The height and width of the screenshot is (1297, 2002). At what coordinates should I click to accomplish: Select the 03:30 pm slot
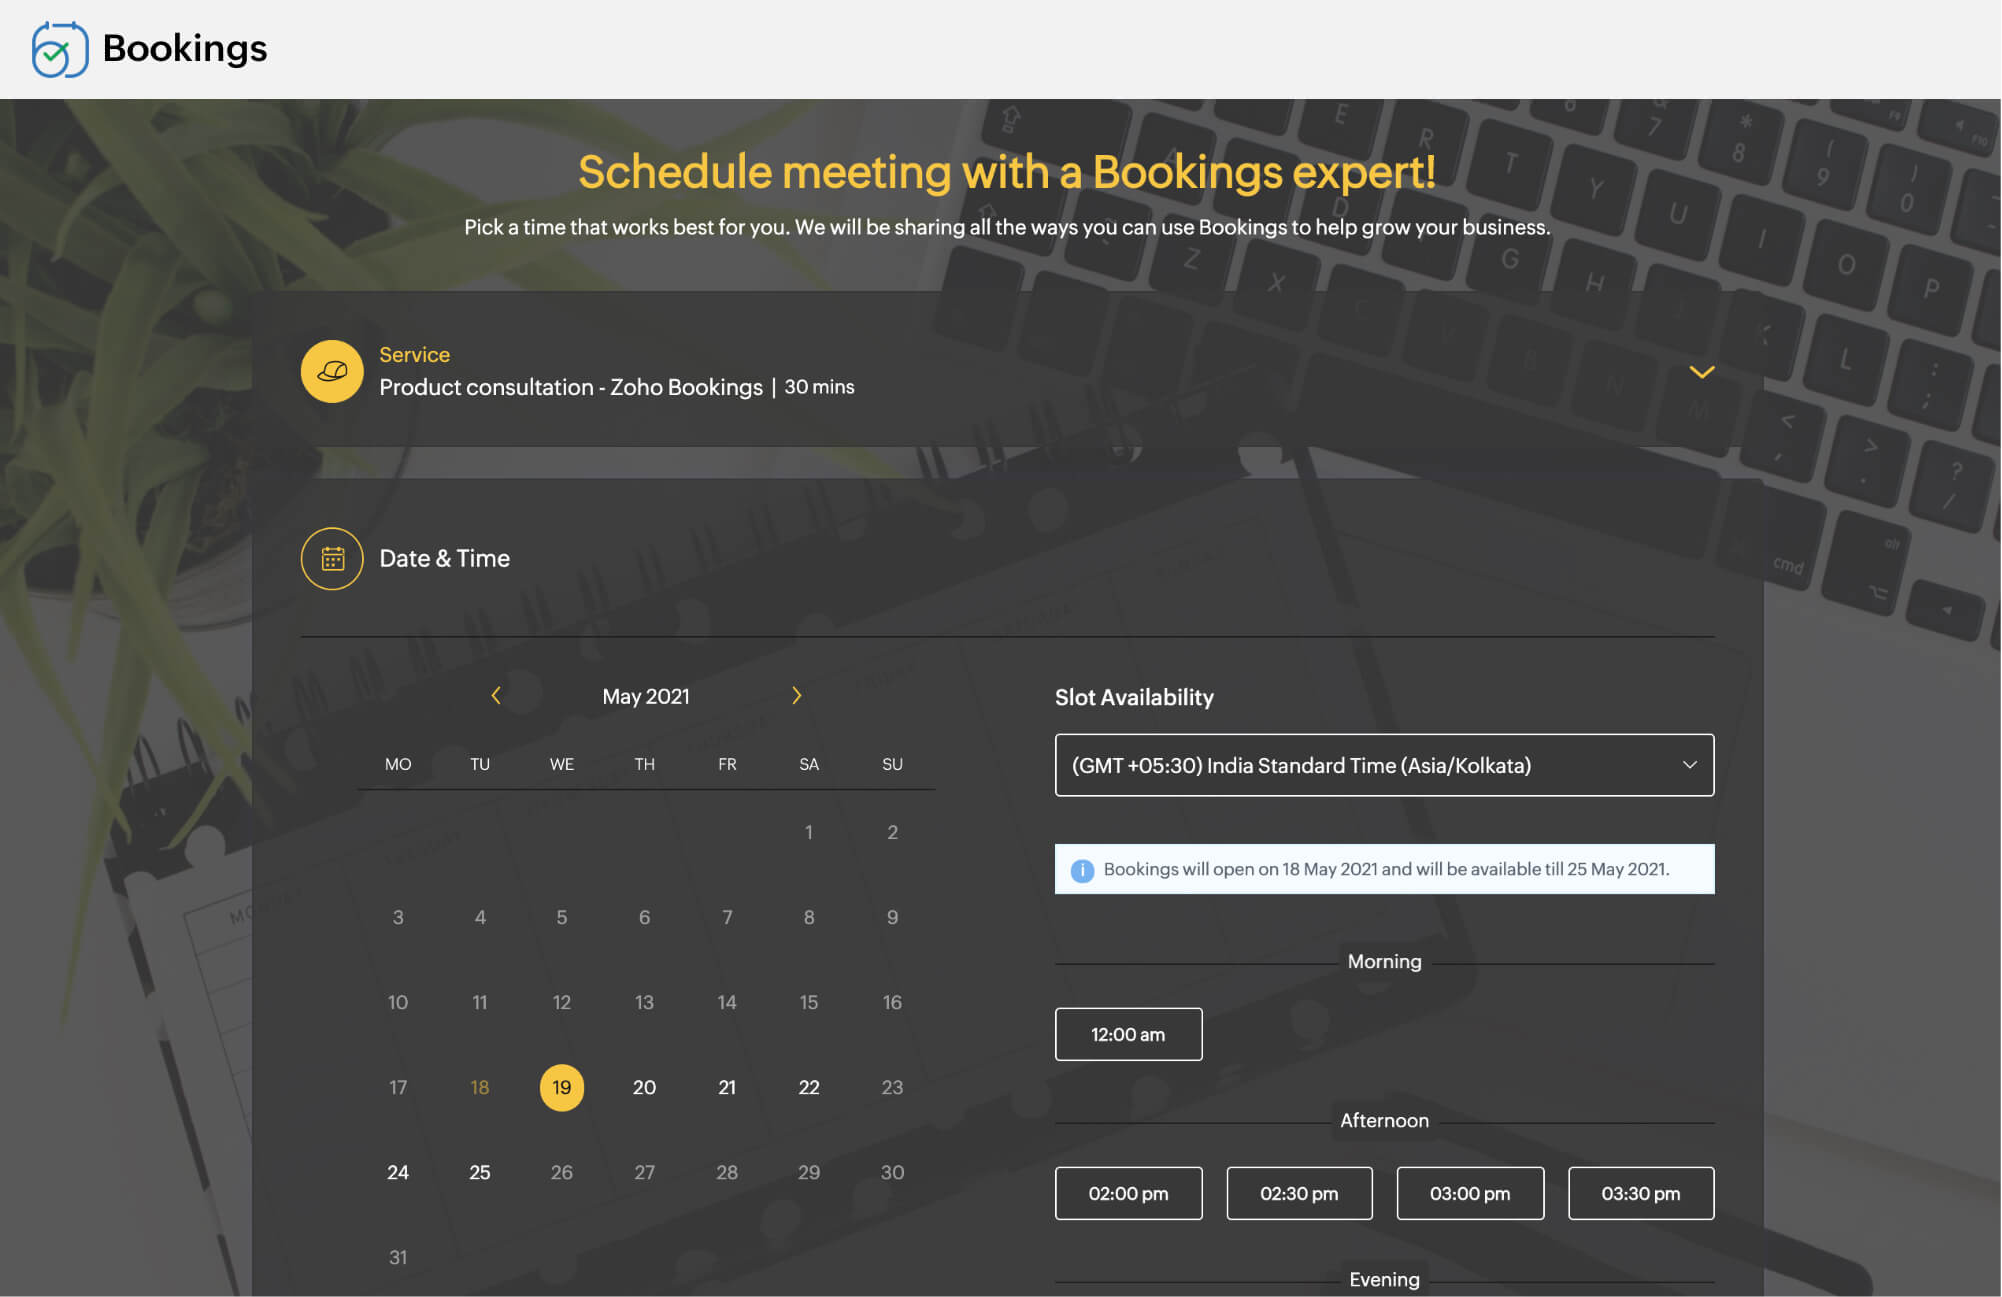click(x=1641, y=1193)
